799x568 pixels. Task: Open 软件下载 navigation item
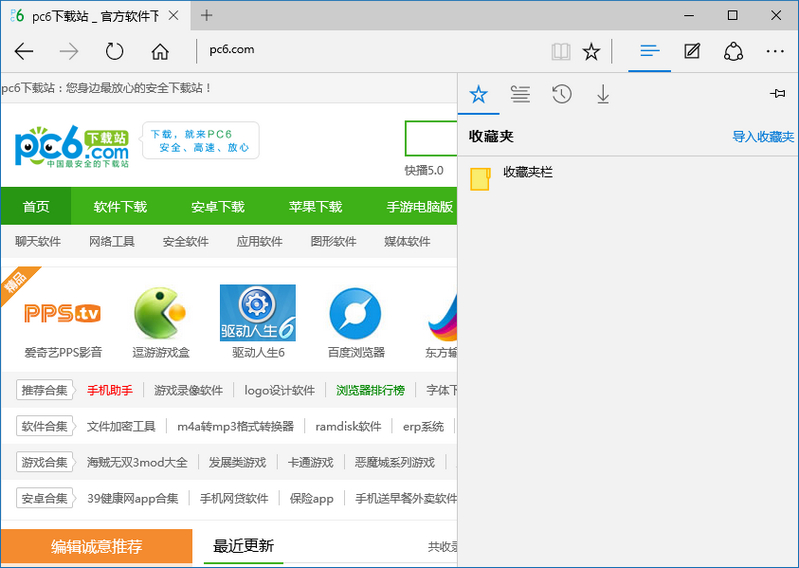point(120,206)
